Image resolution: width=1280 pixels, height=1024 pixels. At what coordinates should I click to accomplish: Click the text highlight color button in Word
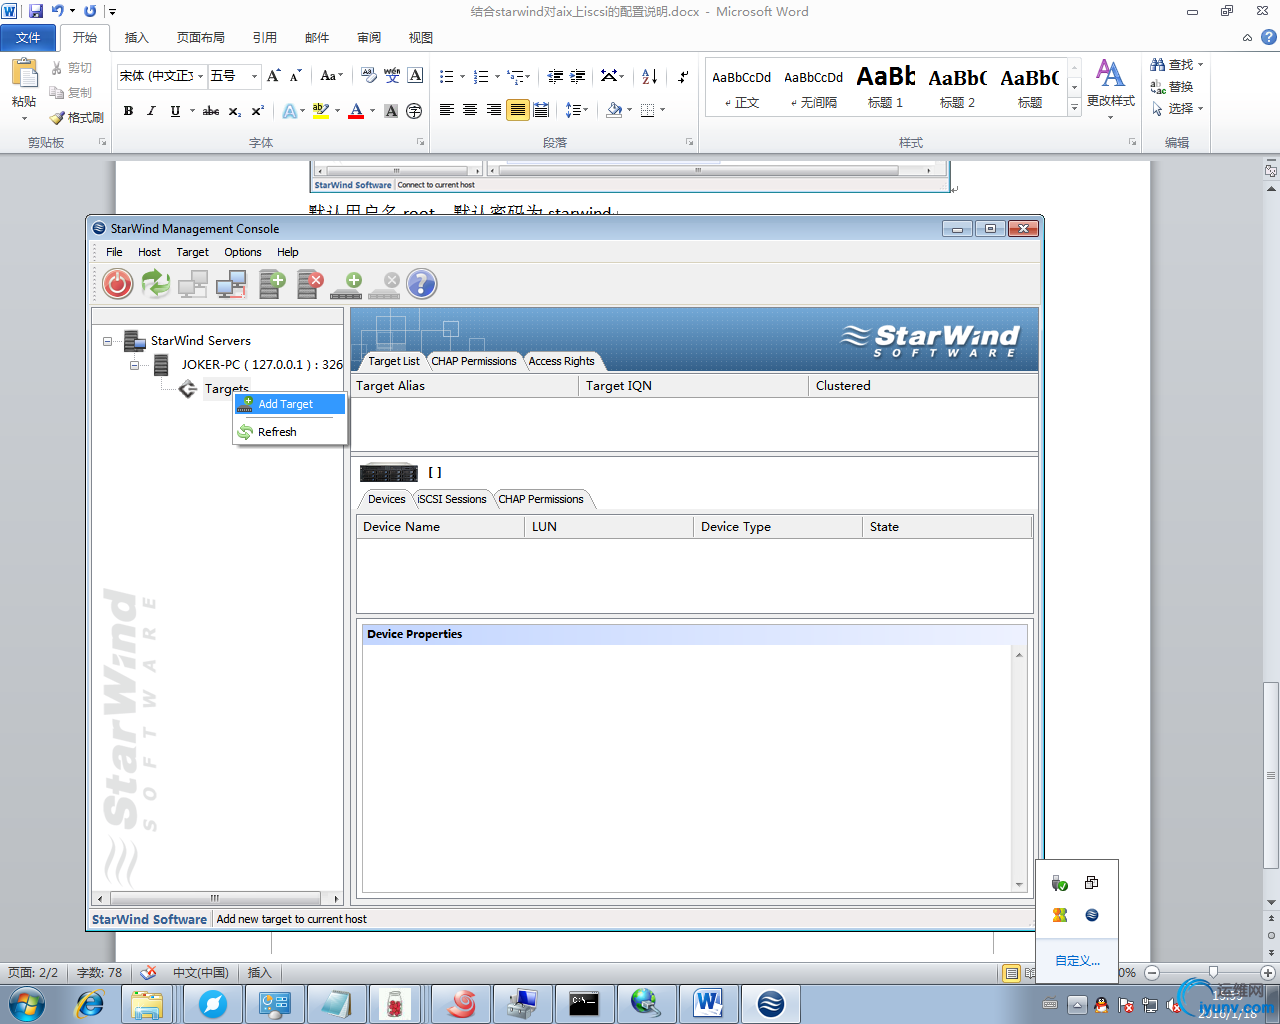(321, 111)
